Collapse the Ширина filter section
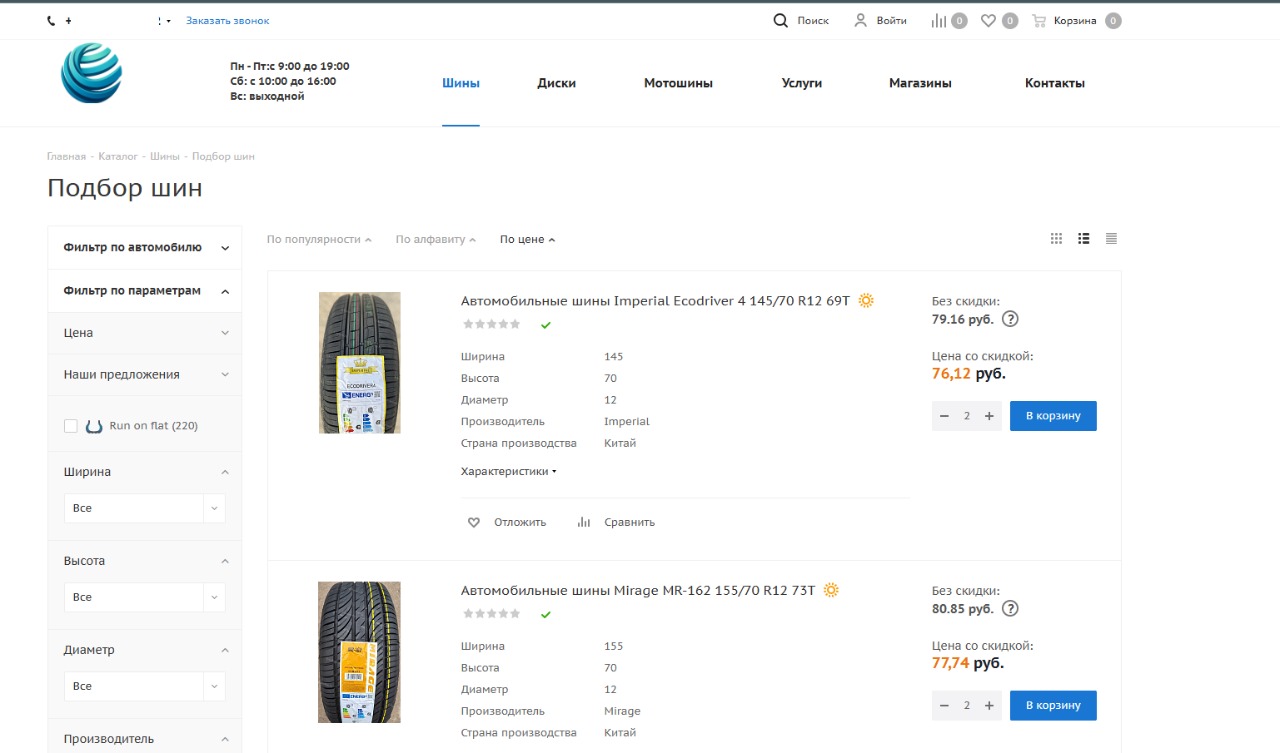The image size is (1280, 753). (225, 472)
